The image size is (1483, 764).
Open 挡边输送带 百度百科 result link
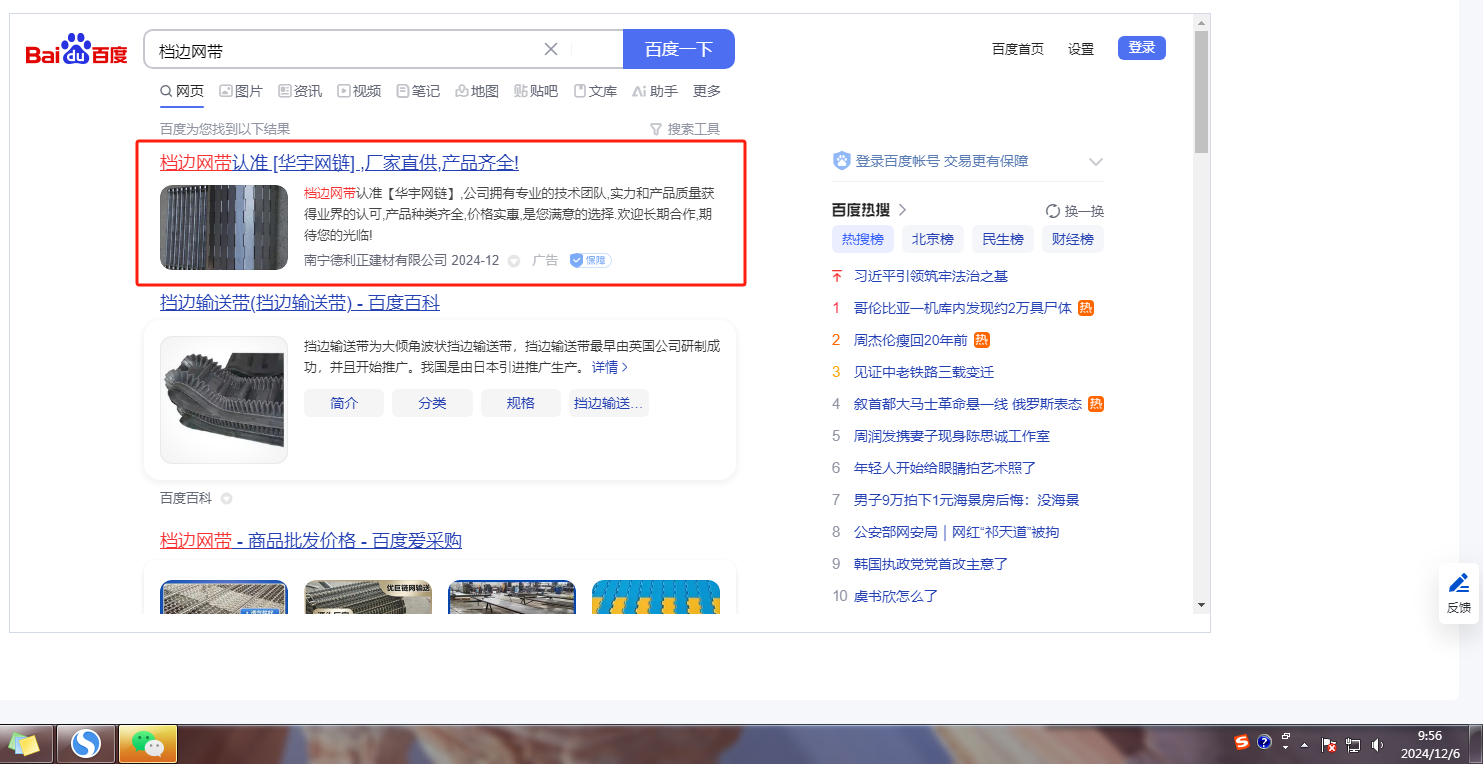pyautogui.click(x=300, y=303)
